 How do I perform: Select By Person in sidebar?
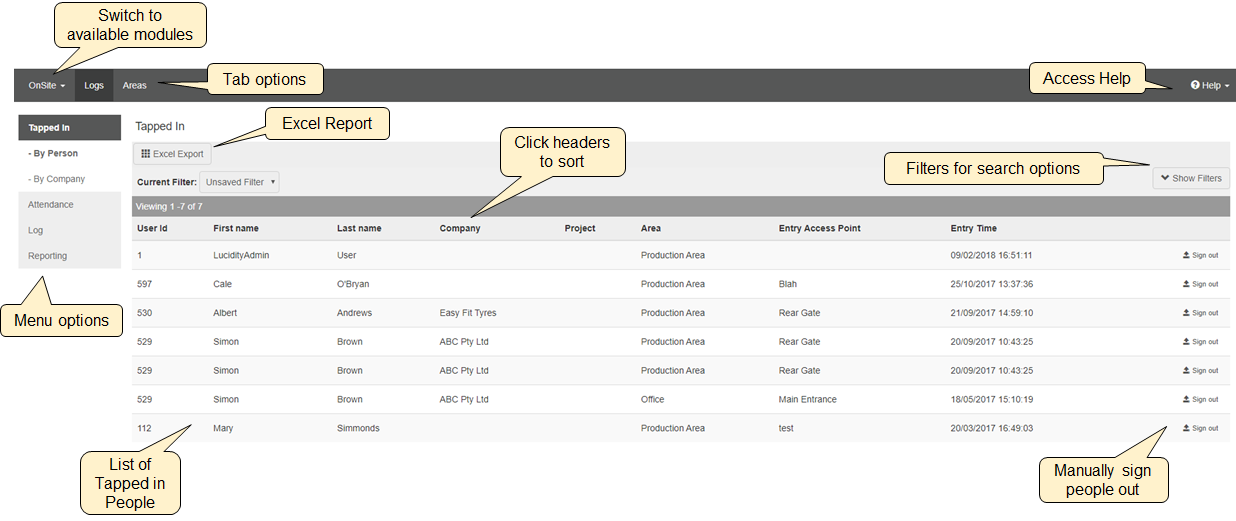point(55,154)
